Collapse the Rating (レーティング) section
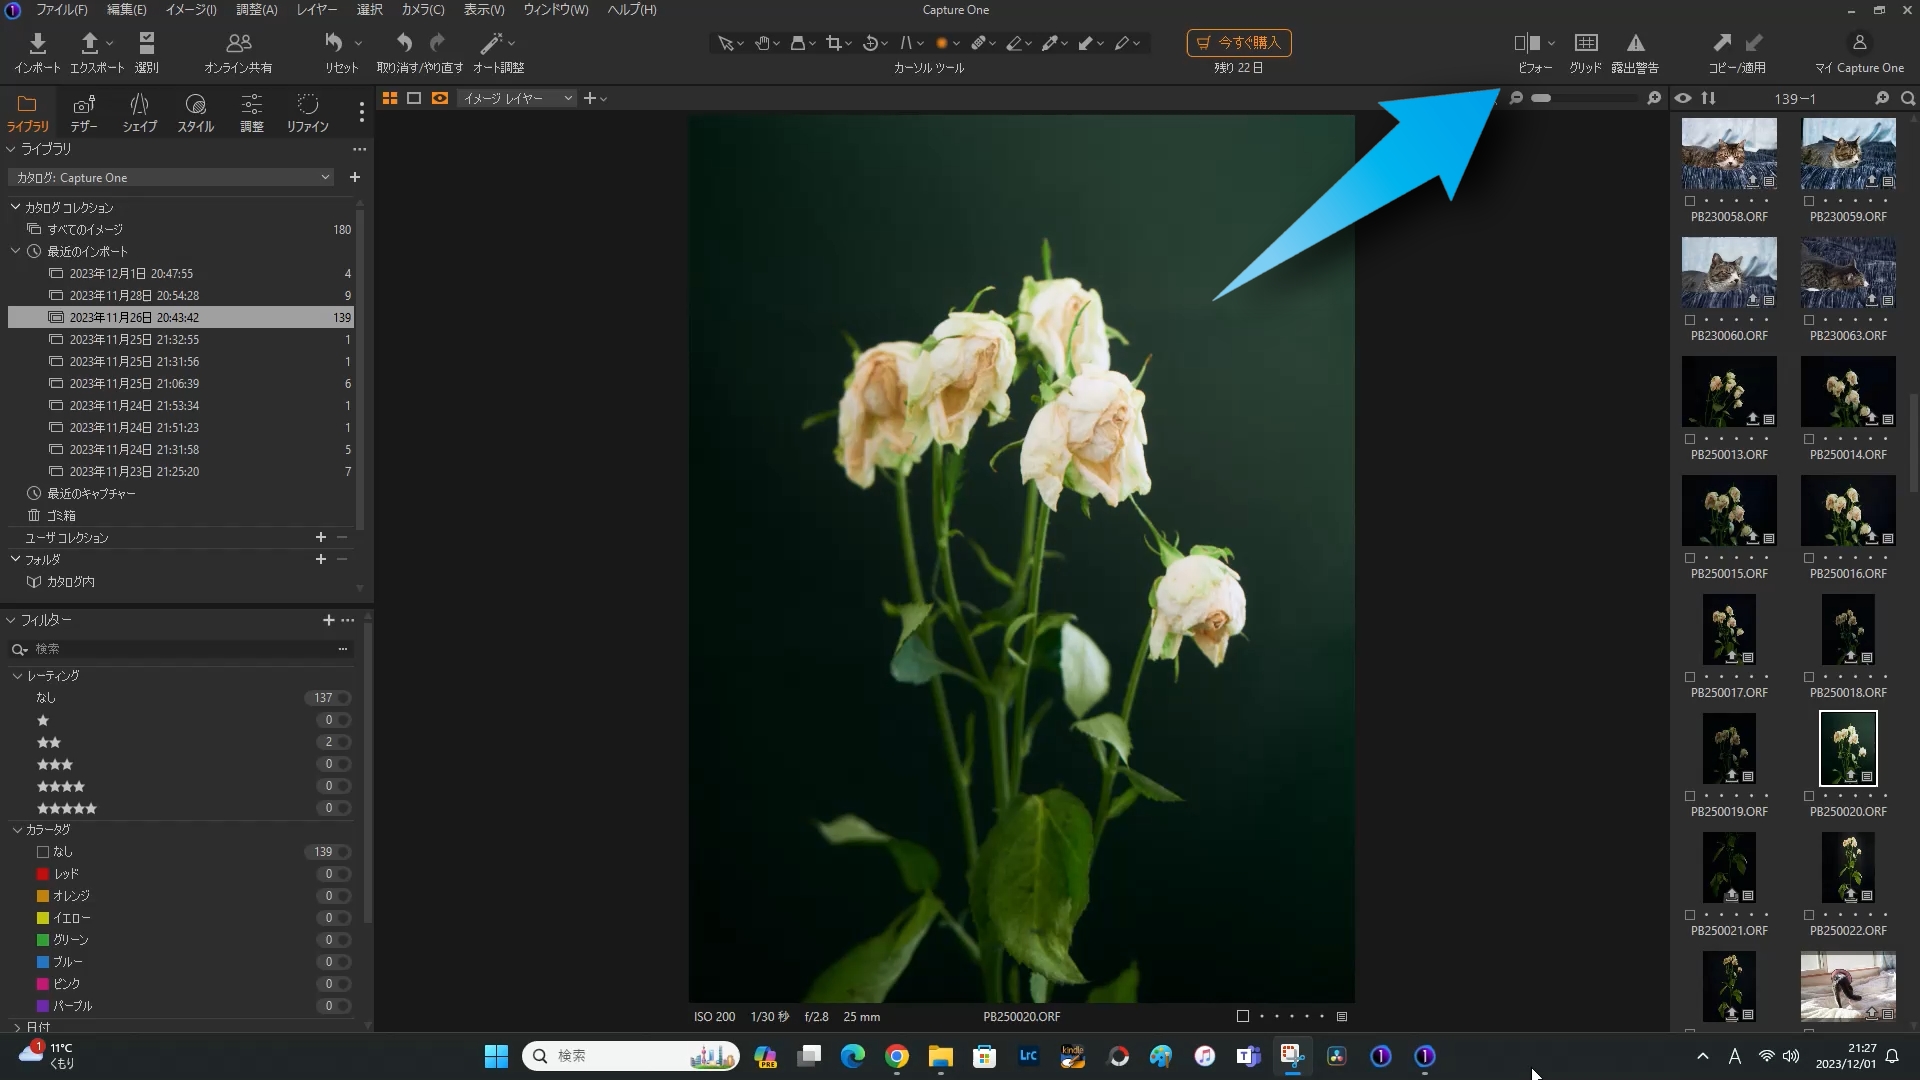Screen dimensions: 1920x1080 pyautogui.click(x=17, y=676)
